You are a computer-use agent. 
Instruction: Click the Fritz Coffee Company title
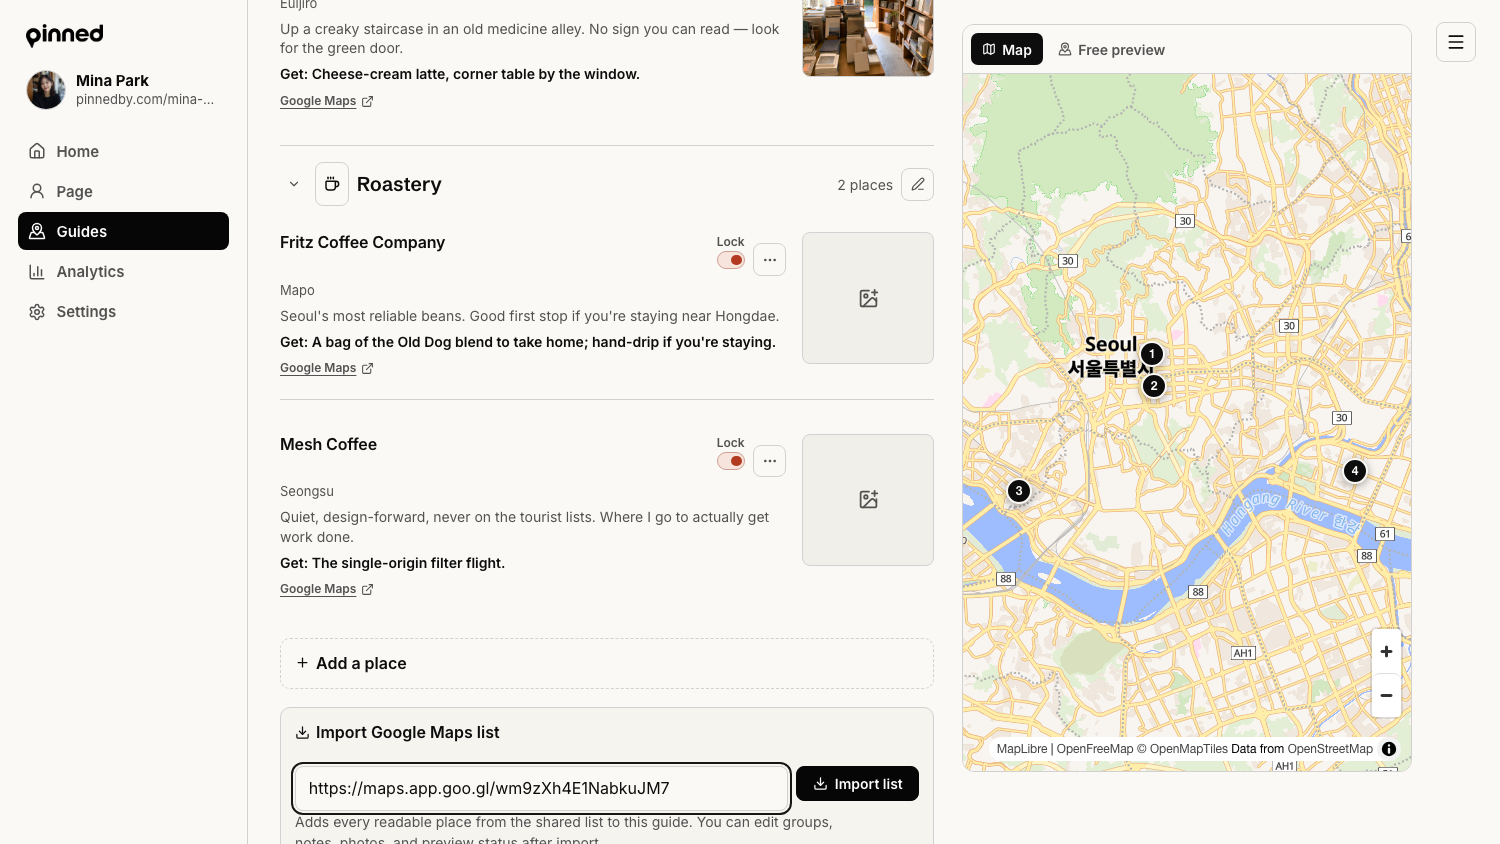coord(362,242)
